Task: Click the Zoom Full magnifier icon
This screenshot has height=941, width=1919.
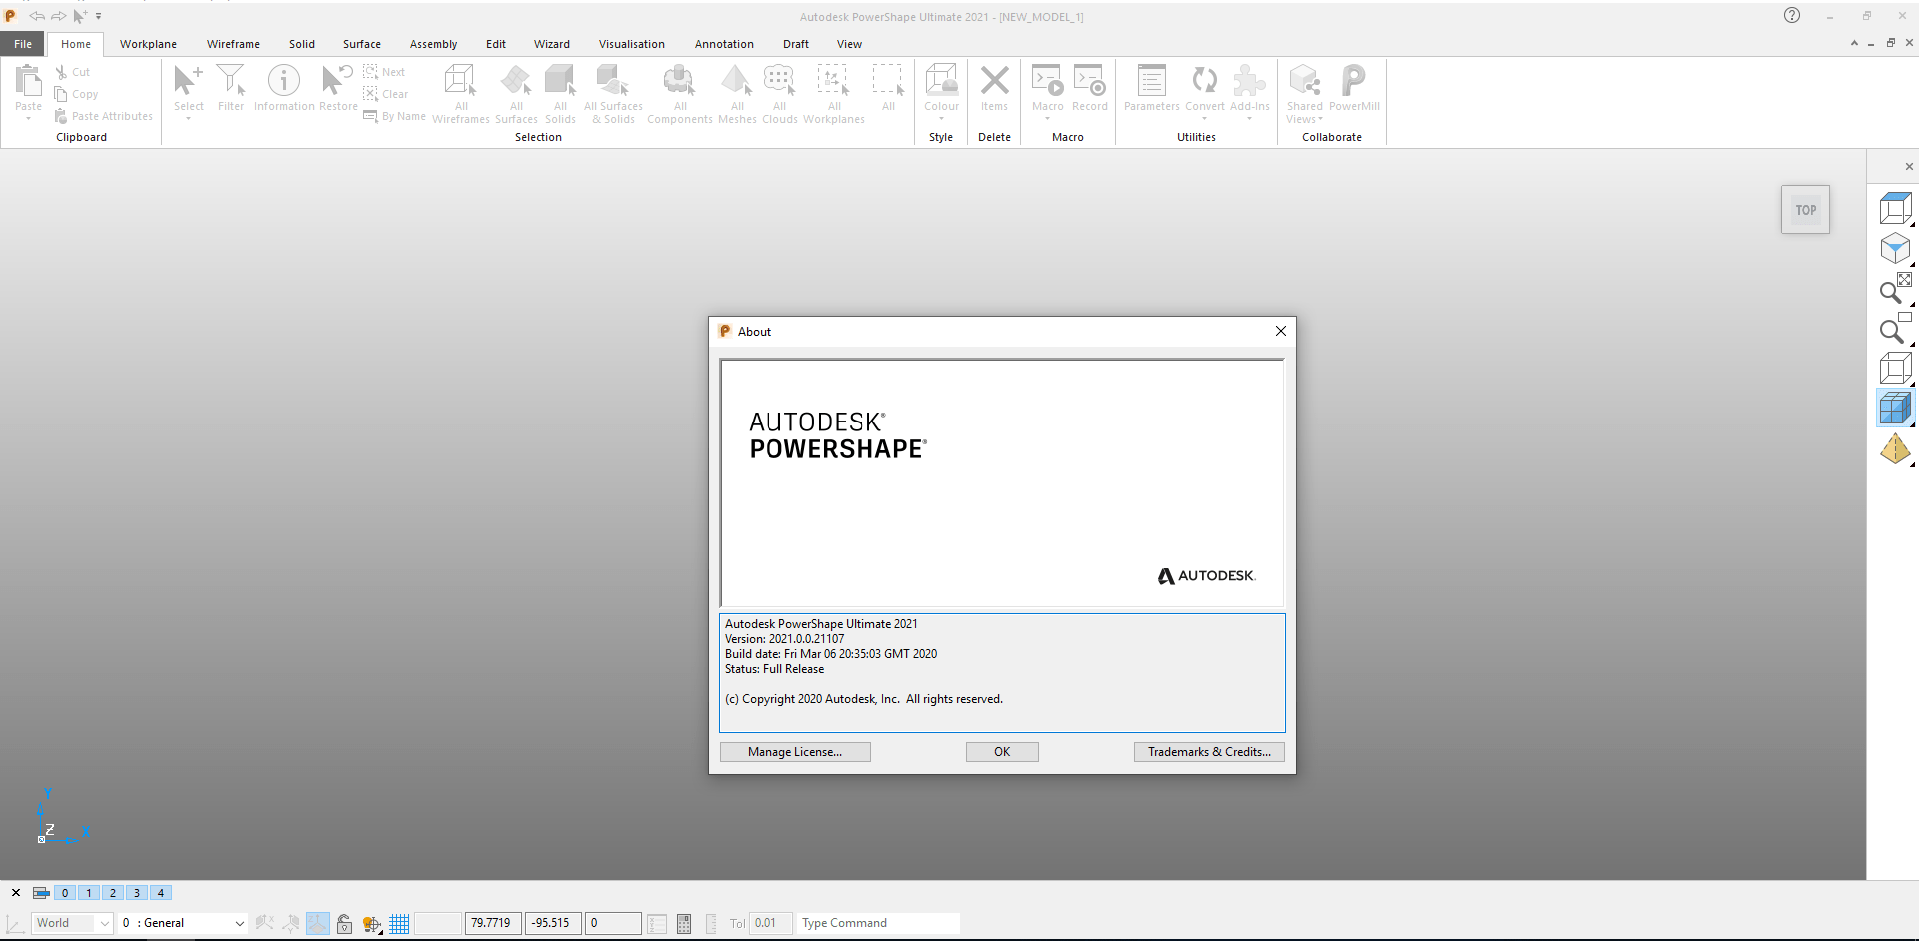Action: tap(1895, 288)
